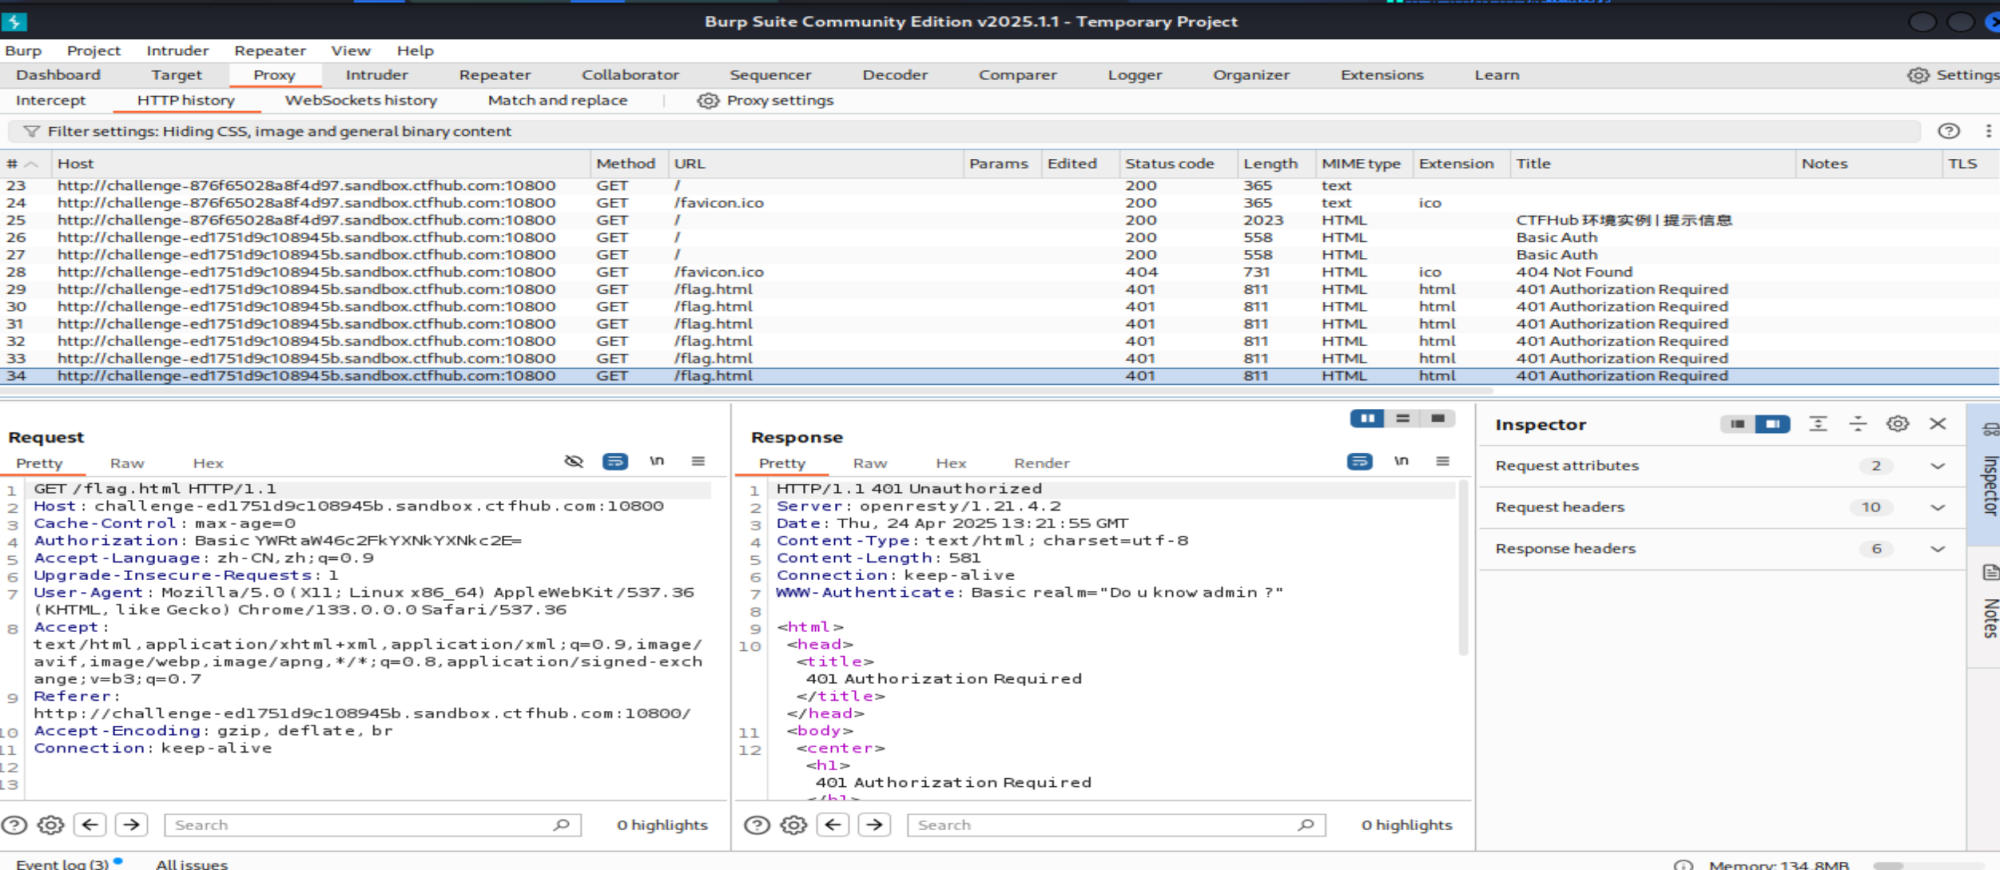Expand Request headers section
Image resolution: width=2000 pixels, height=870 pixels.
1937,508
